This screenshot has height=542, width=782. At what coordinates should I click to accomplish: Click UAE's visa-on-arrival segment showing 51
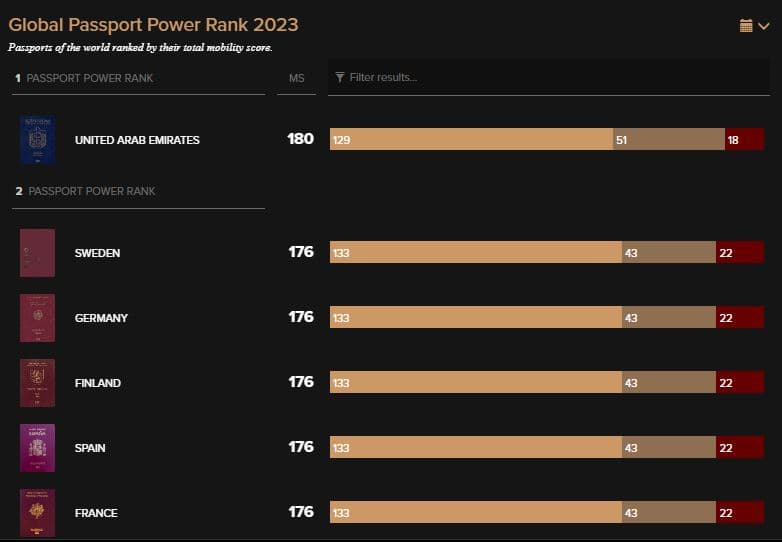click(x=669, y=139)
